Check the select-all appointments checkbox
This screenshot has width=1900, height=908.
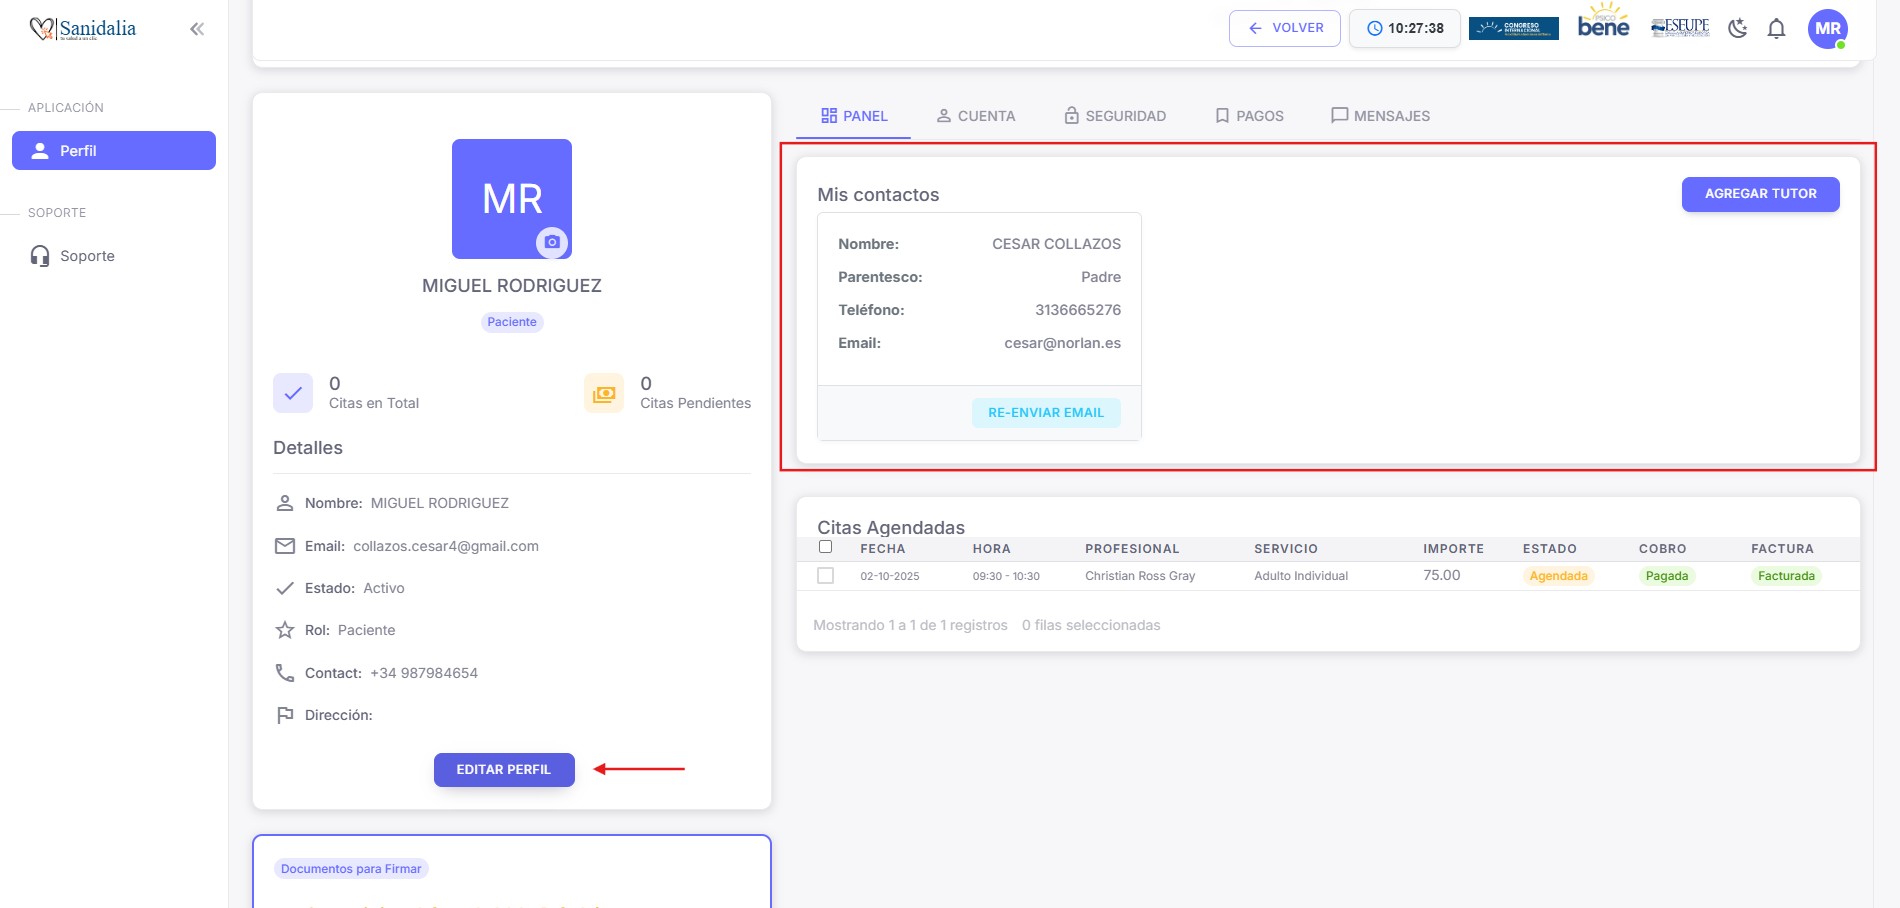pyautogui.click(x=825, y=547)
